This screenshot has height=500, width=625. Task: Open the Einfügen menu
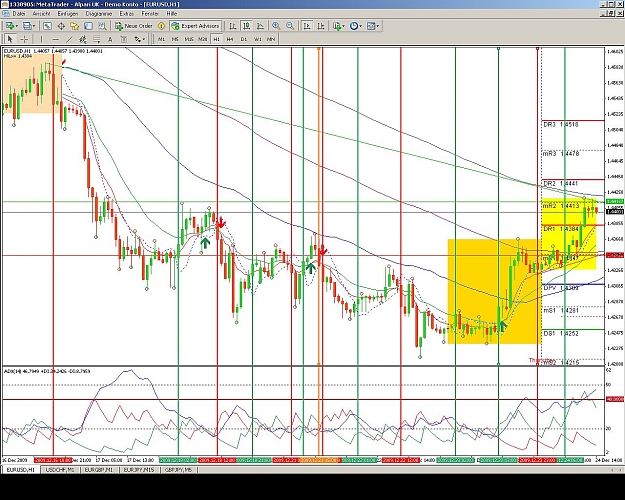click(x=68, y=14)
